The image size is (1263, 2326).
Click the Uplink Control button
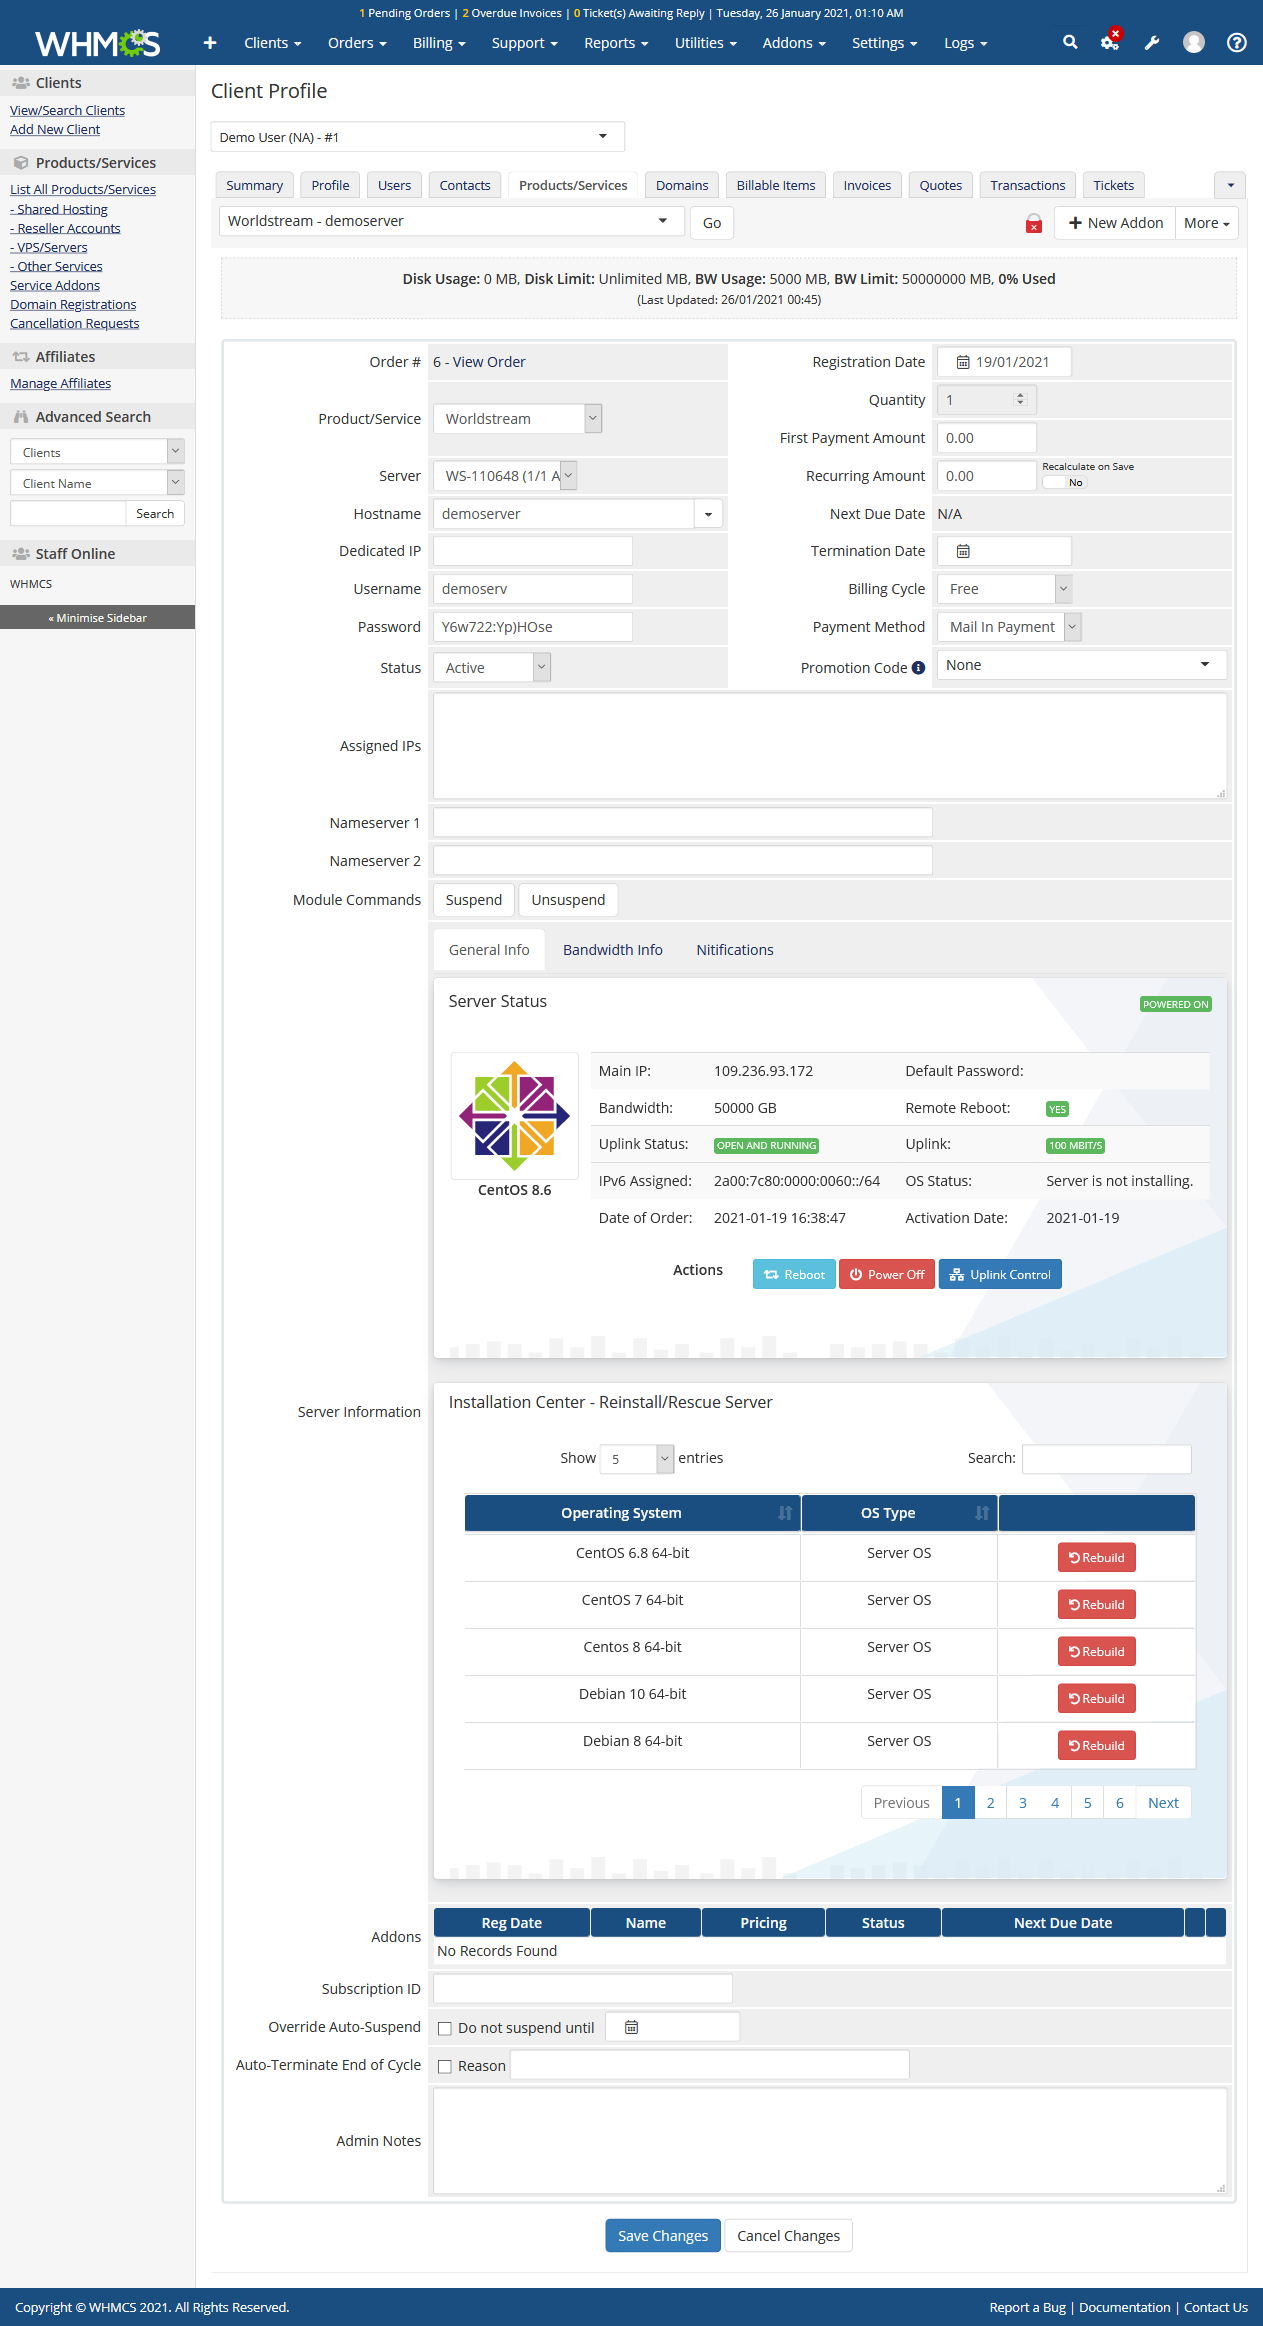click(1000, 1275)
